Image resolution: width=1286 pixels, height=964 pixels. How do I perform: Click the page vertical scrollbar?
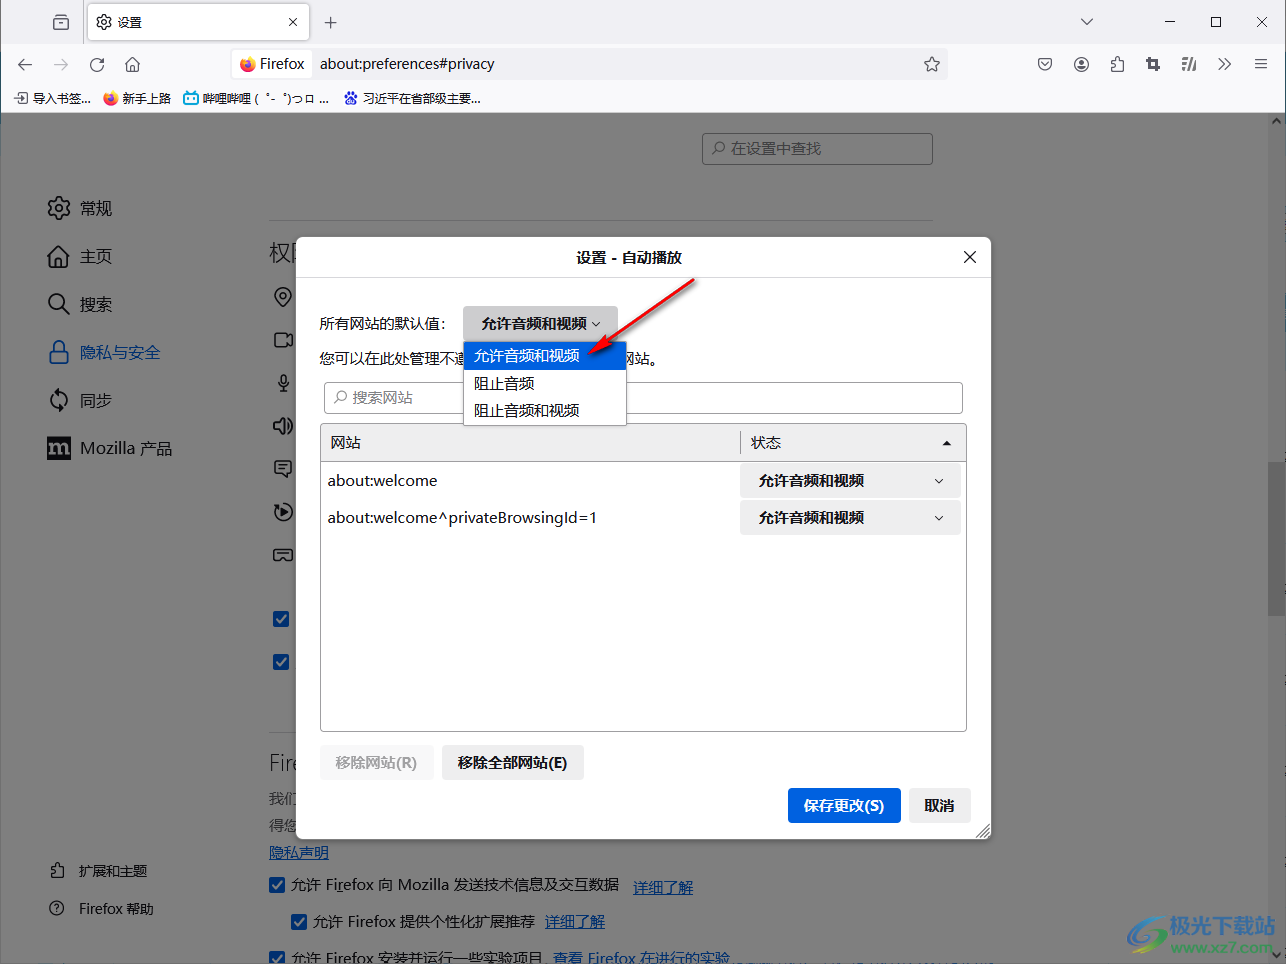1276,538
